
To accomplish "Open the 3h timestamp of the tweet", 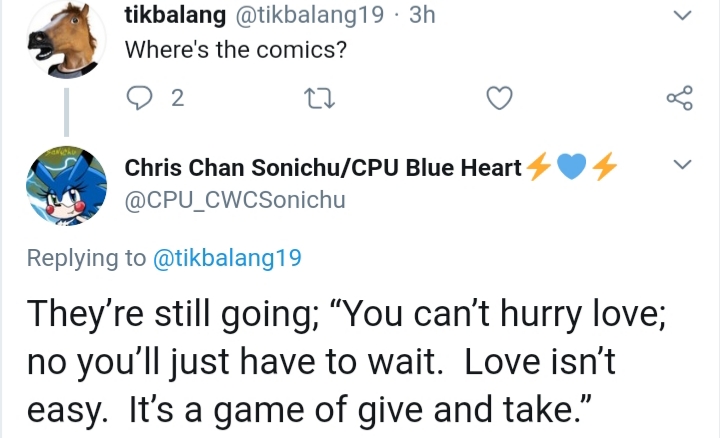I will pos(422,15).
